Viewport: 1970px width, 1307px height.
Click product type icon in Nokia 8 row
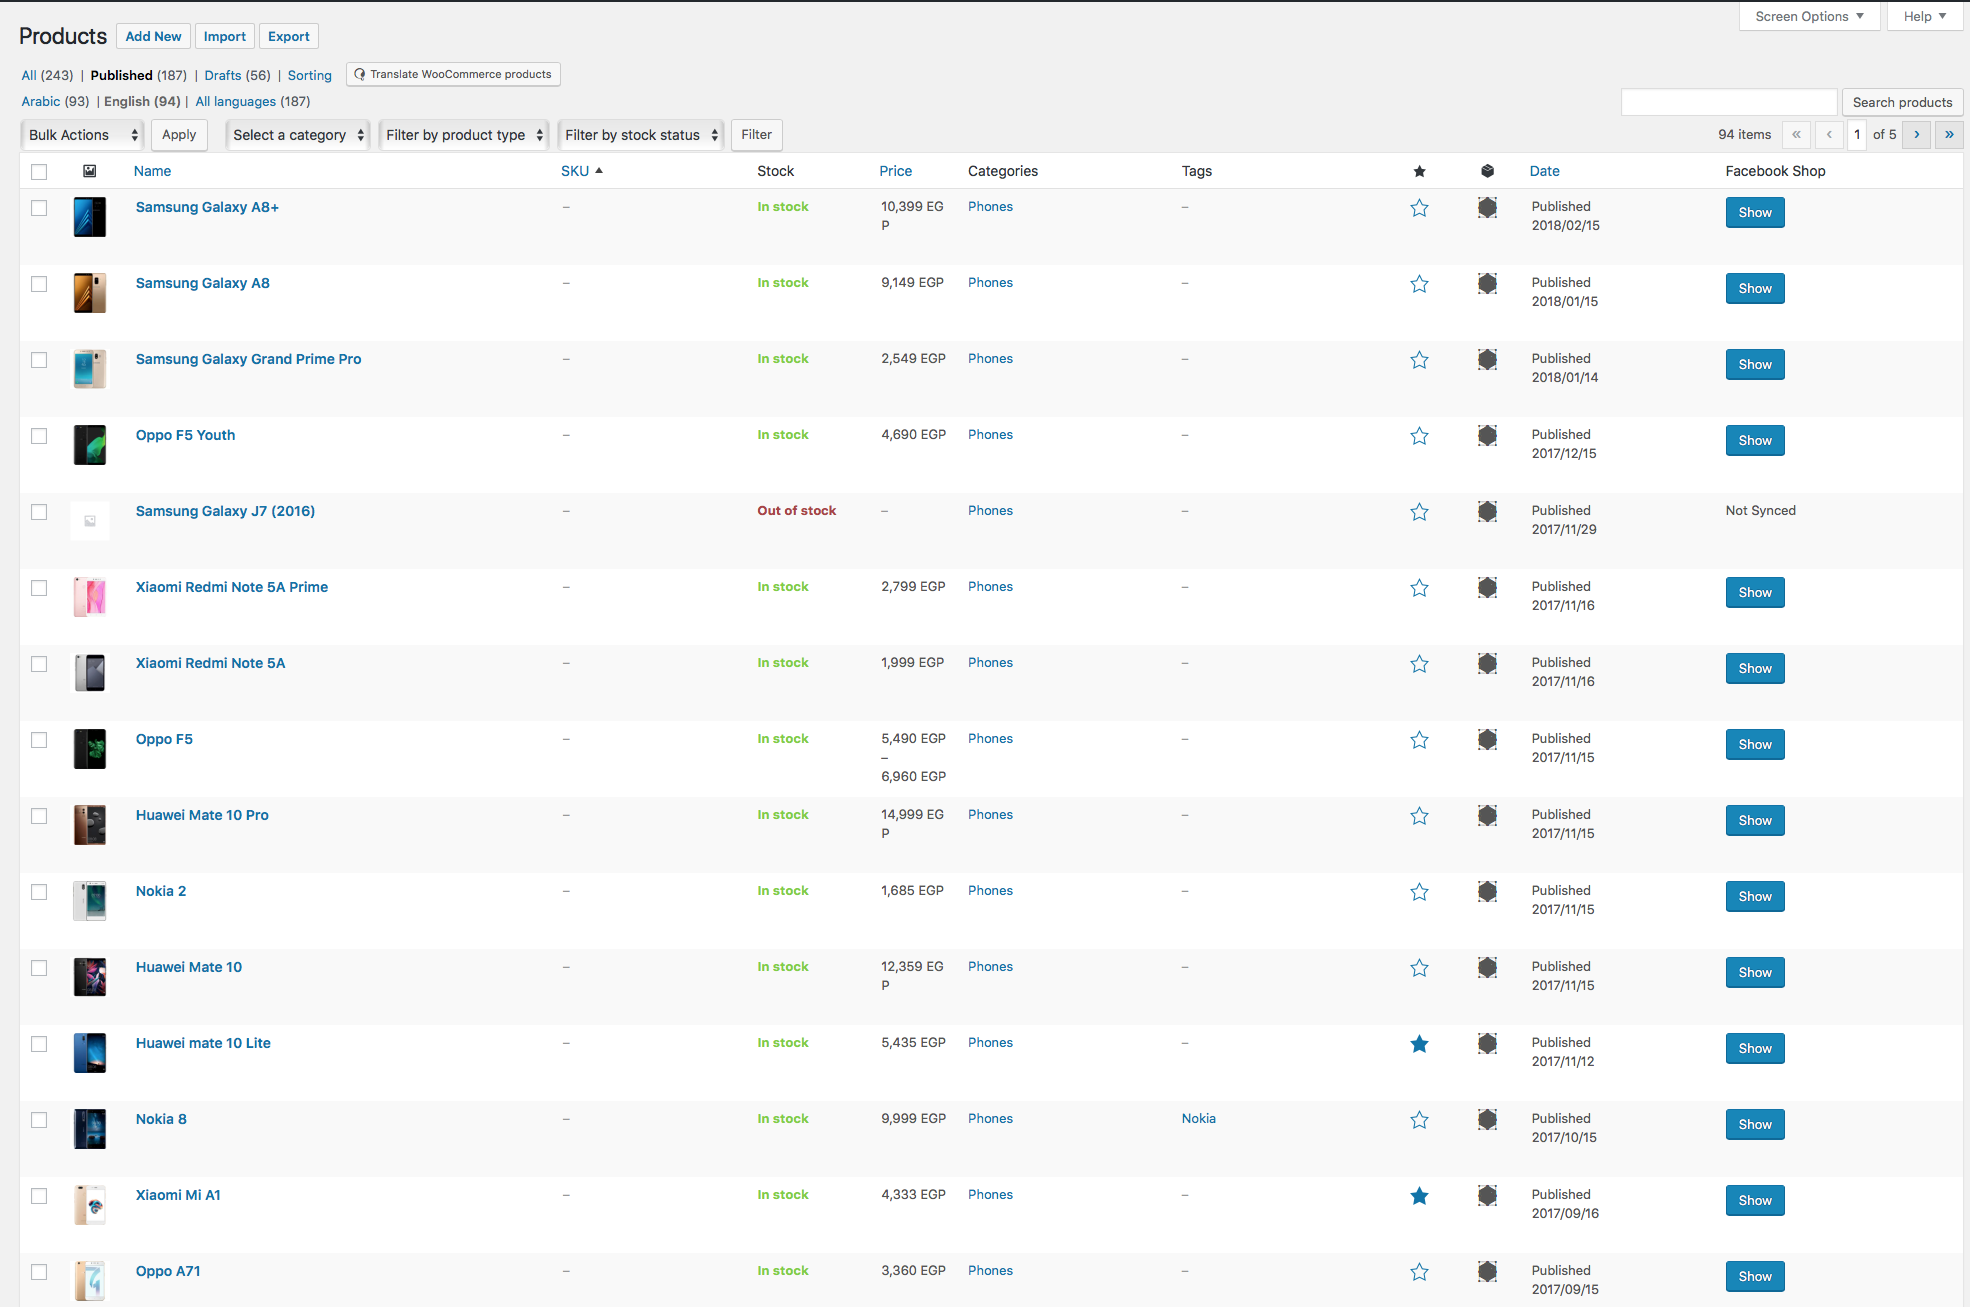click(x=1488, y=1120)
